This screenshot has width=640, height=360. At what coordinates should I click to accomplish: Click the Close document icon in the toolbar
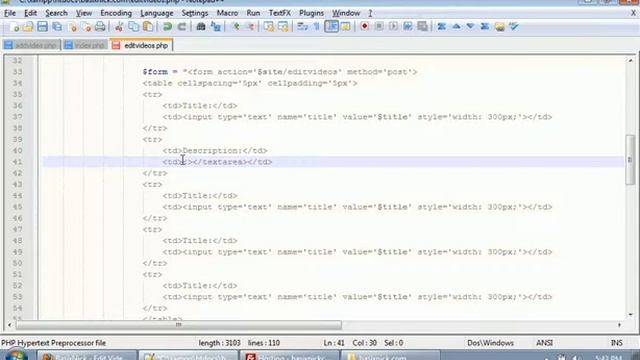[x=72, y=27]
